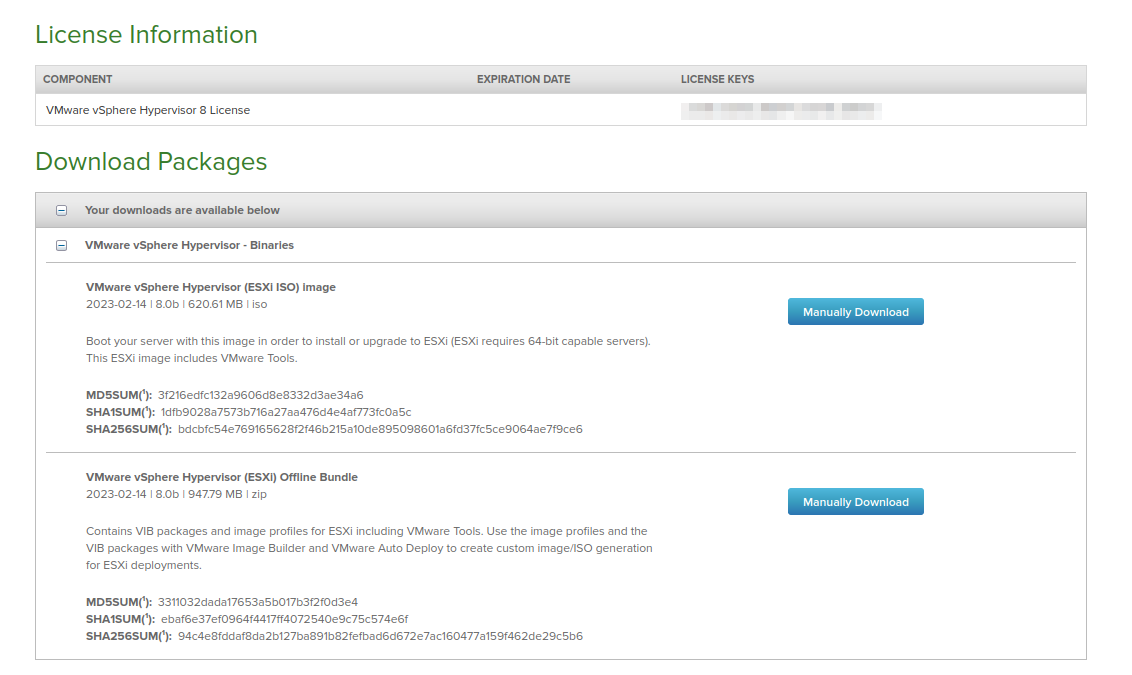The width and height of the screenshot is (1132, 675).
Task: Click the ISO details line showing 620.61 MB
Action: (x=177, y=305)
